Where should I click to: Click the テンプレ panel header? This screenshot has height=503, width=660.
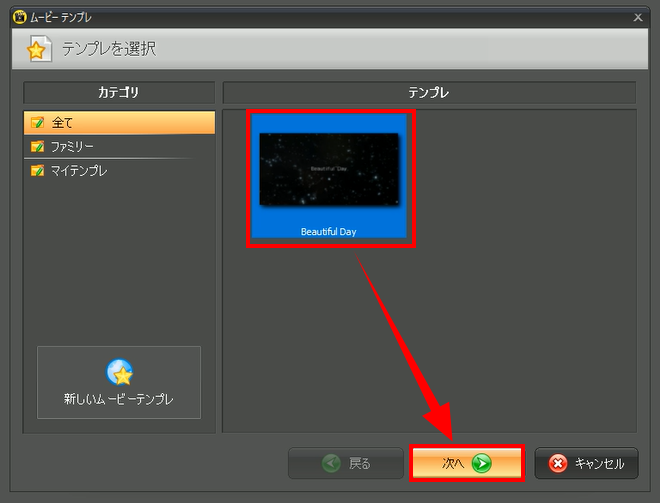click(429, 93)
